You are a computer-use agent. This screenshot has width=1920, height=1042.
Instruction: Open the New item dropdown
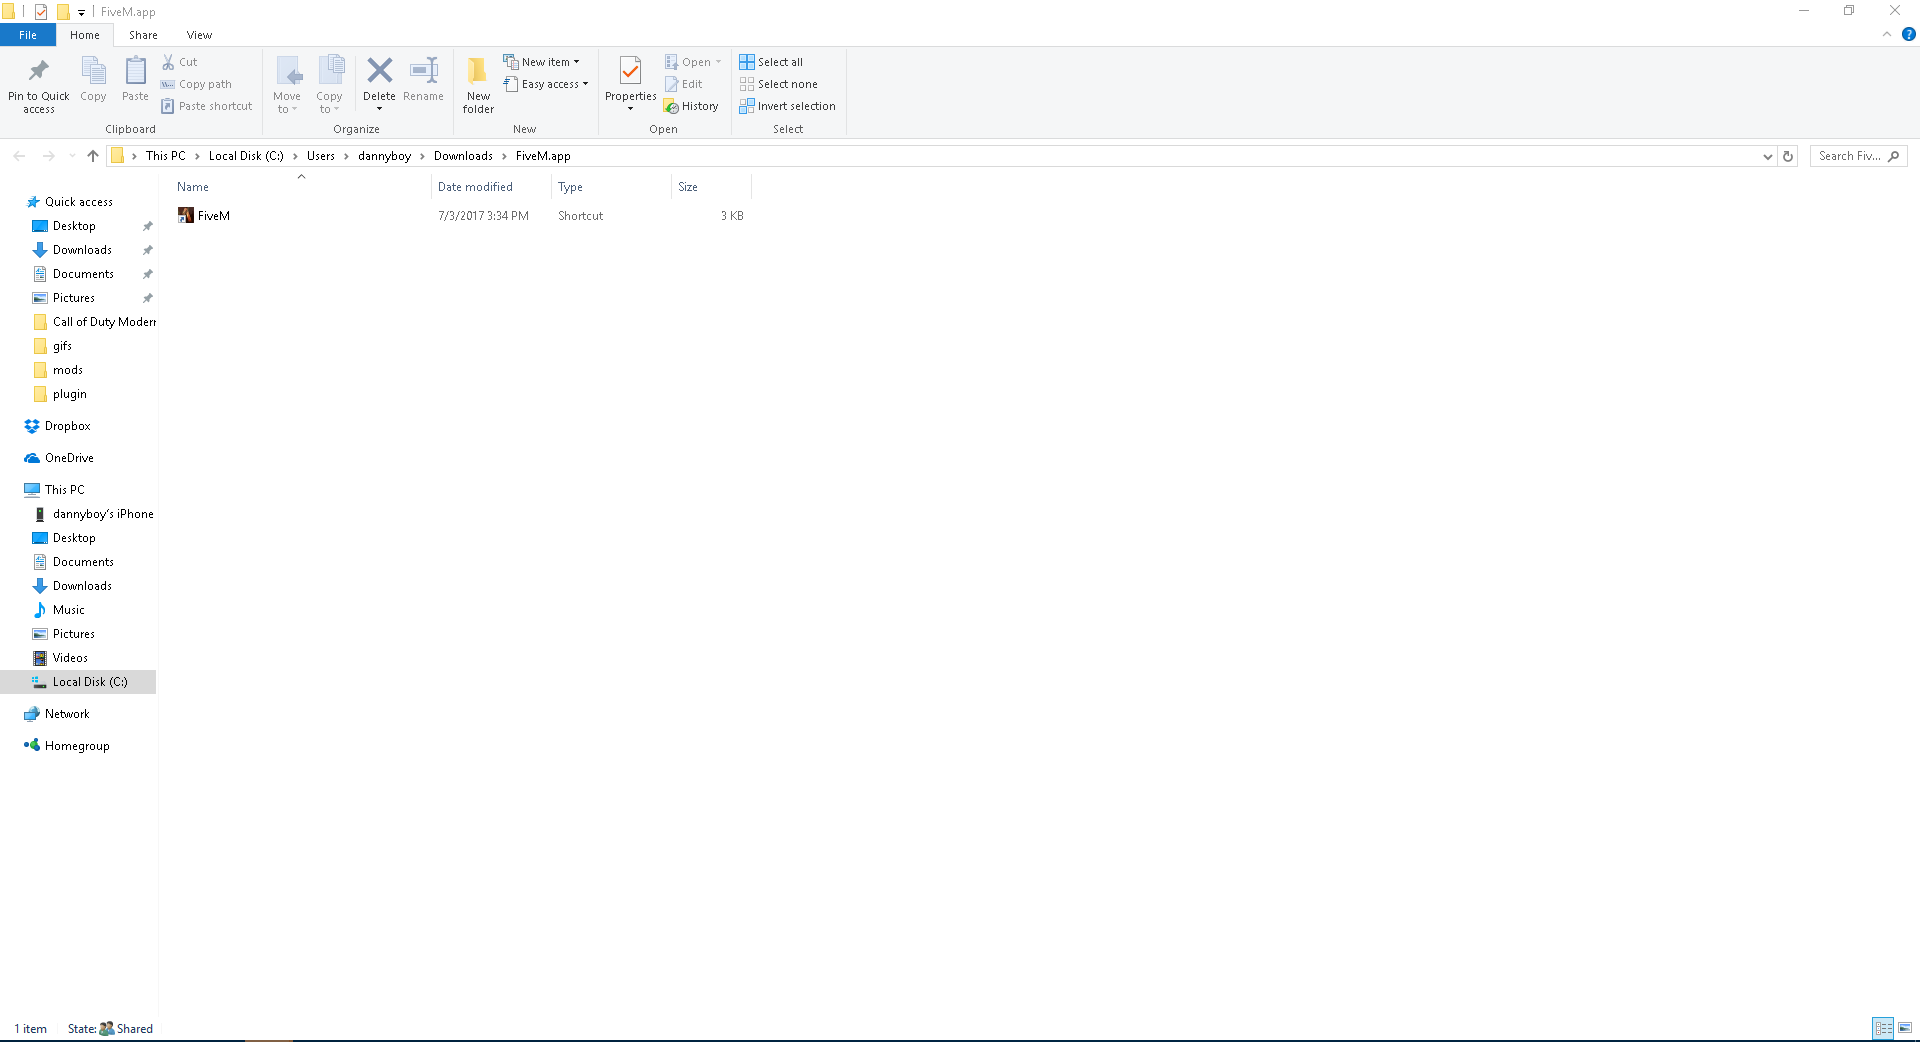pyautogui.click(x=541, y=62)
